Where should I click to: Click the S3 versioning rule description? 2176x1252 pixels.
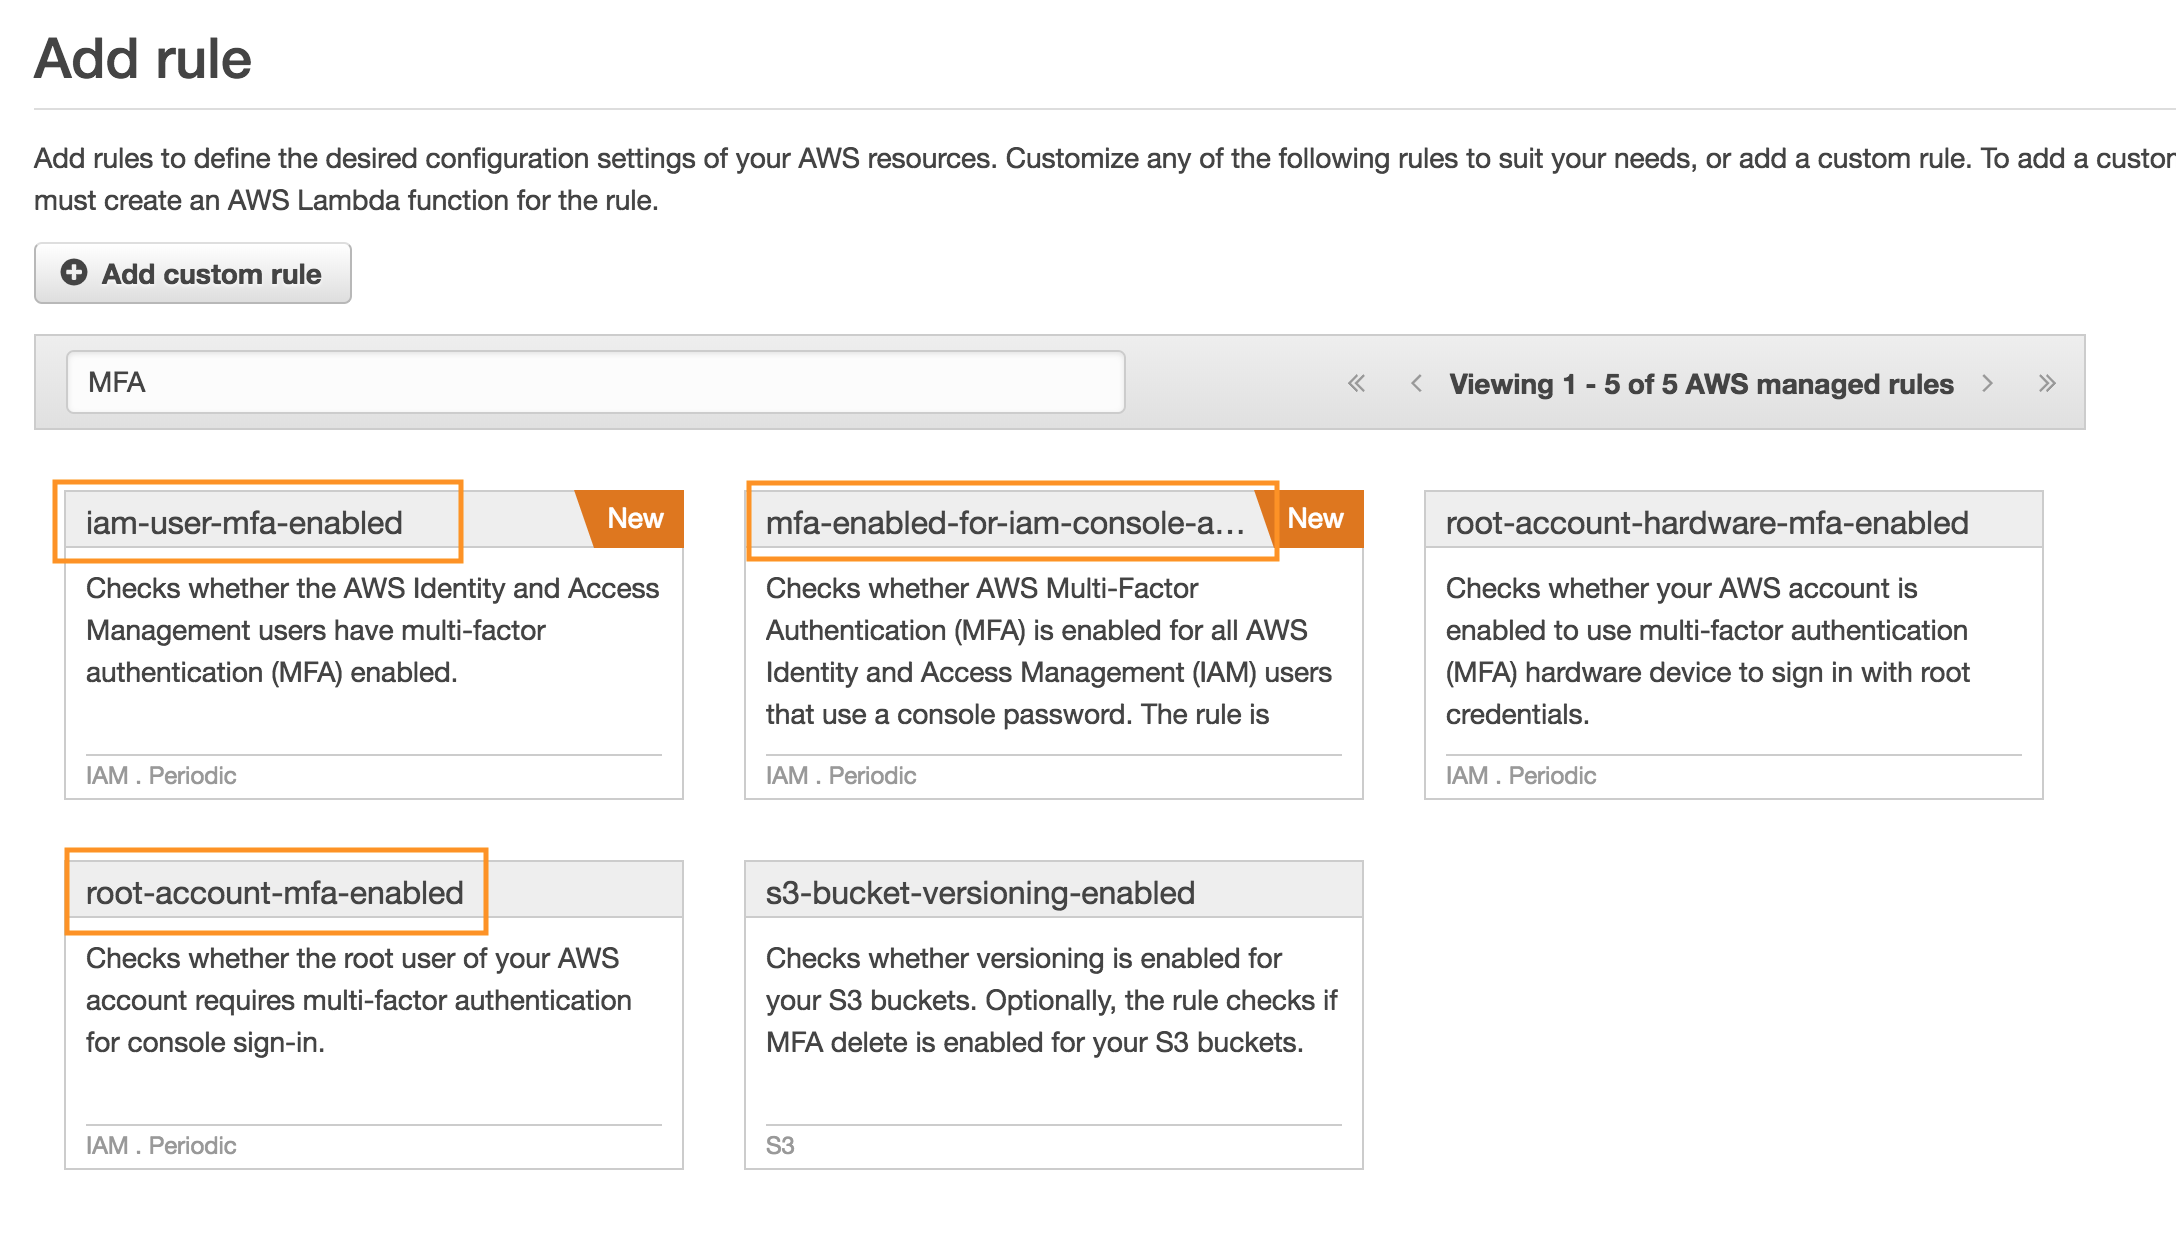[x=1050, y=1000]
